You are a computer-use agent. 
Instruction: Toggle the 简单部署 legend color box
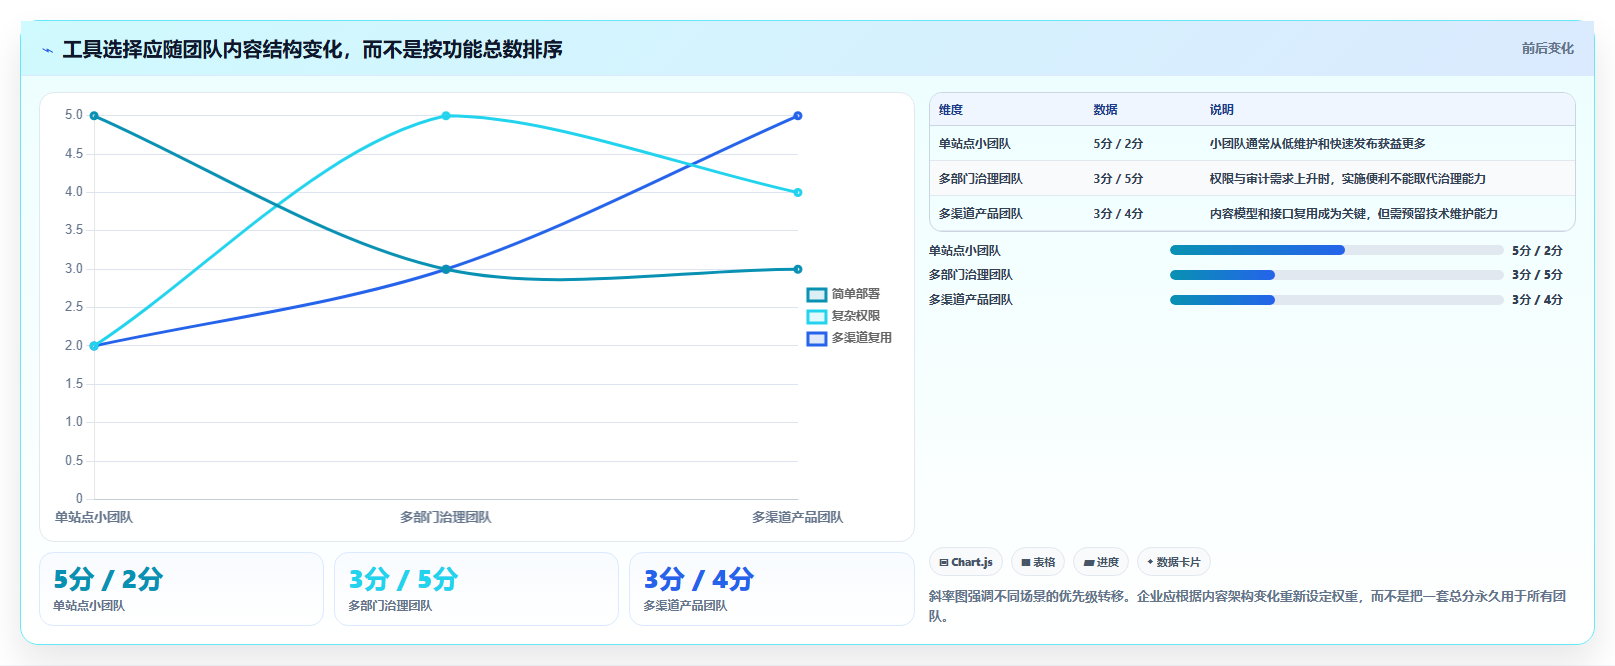pyautogui.click(x=817, y=294)
